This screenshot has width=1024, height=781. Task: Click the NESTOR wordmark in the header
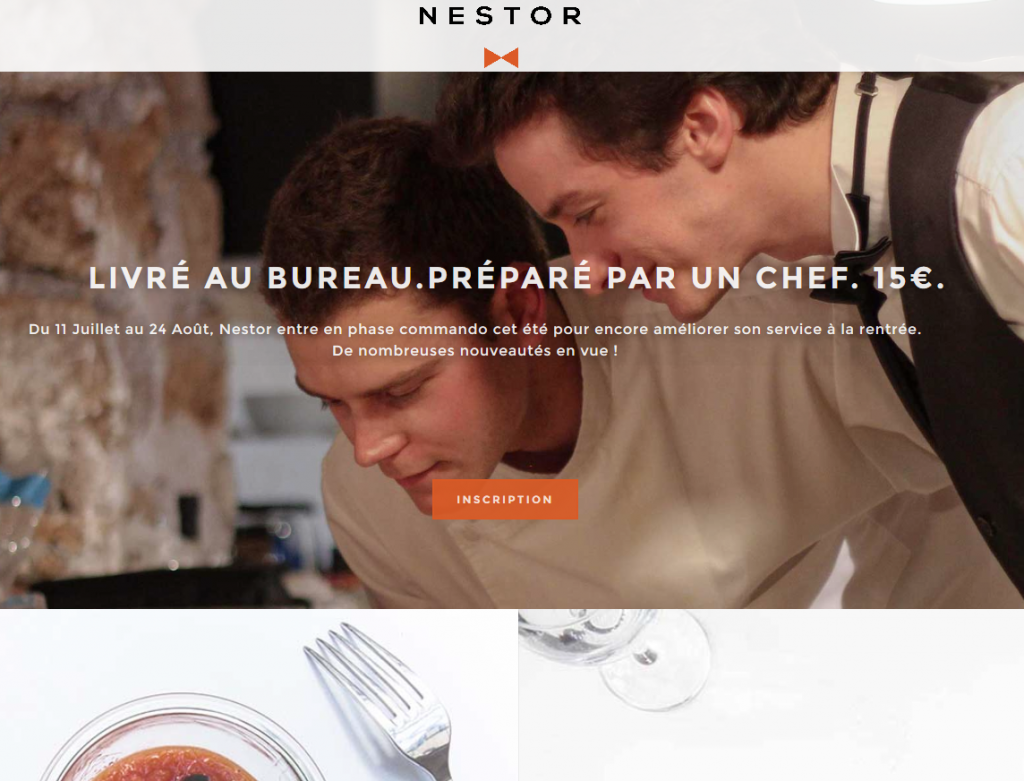pos(500,16)
